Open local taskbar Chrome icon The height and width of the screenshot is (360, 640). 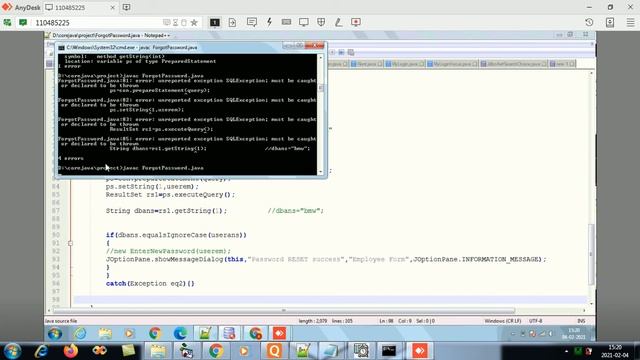click(x=216, y=351)
